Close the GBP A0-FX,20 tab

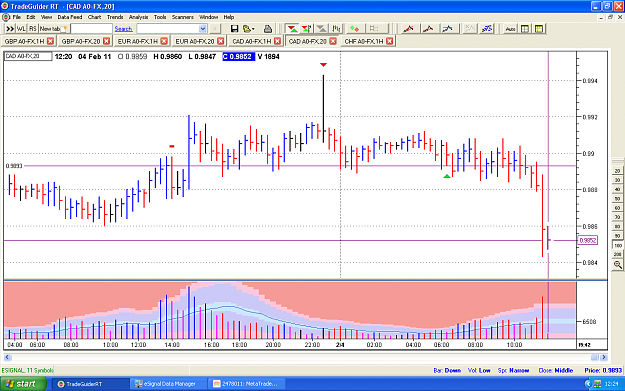pyautogui.click(x=106, y=41)
